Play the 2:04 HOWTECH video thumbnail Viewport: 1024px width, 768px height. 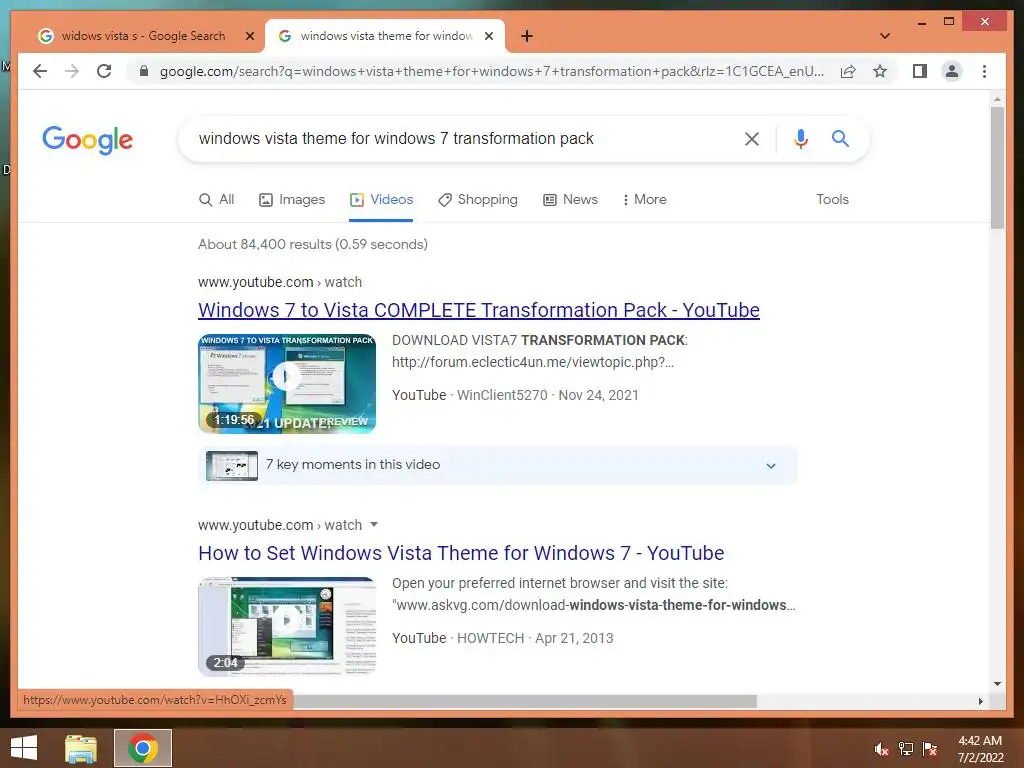coord(287,626)
